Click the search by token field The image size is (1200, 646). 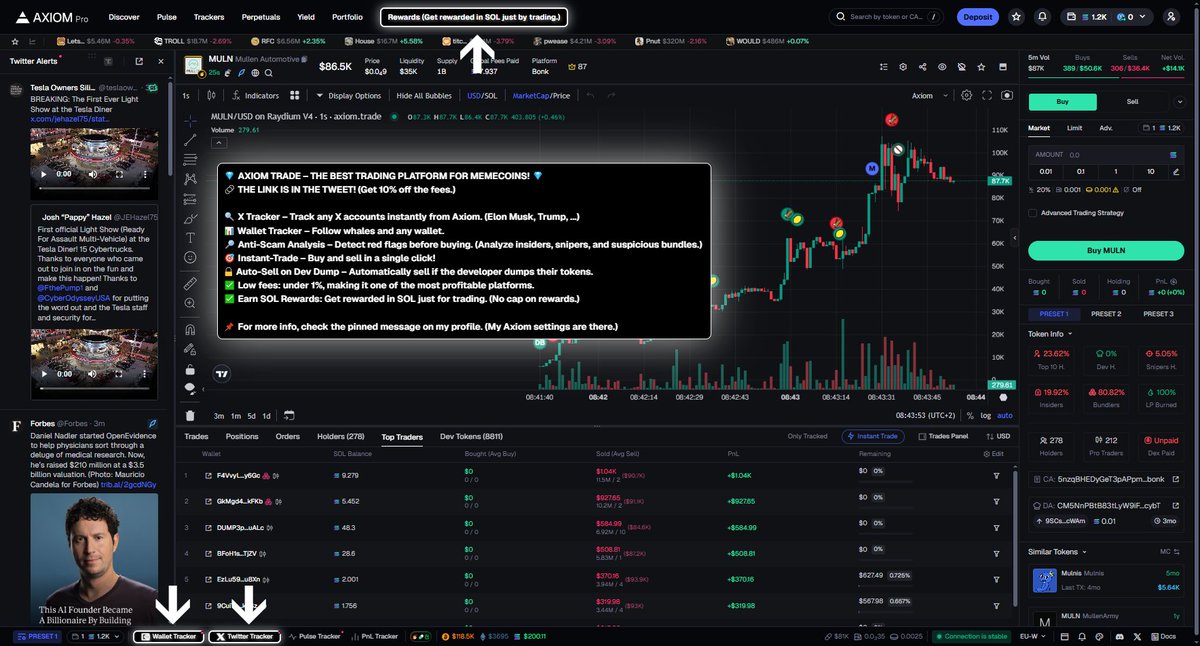pyautogui.click(x=885, y=17)
